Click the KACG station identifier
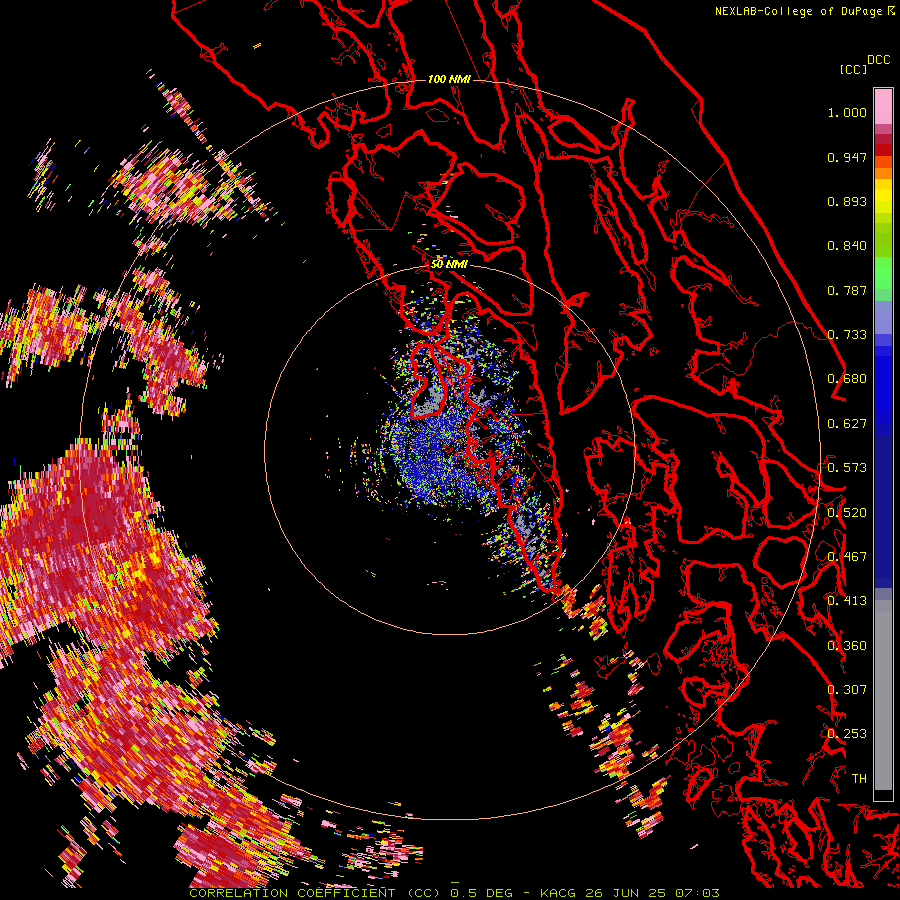This screenshot has height=900, width=900. [x=557, y=893]
